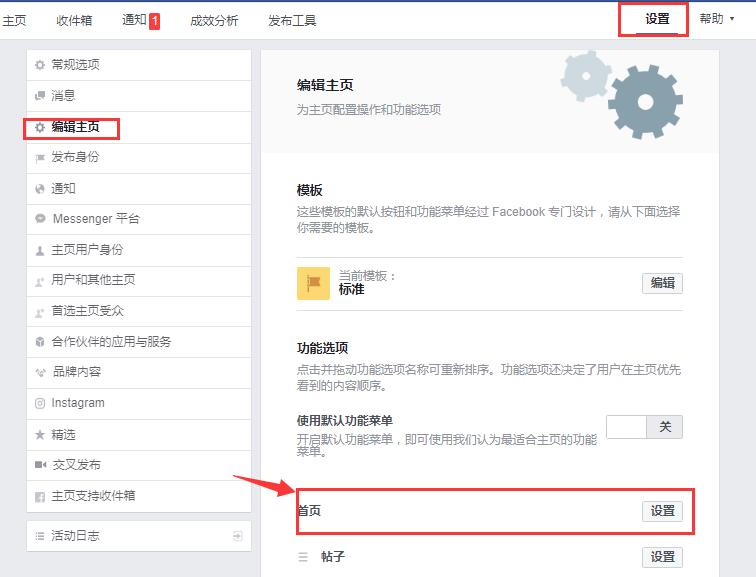Click the Messenger 平台 icon
Viewport: 756px width, 577px height.
tap(40, 219)
